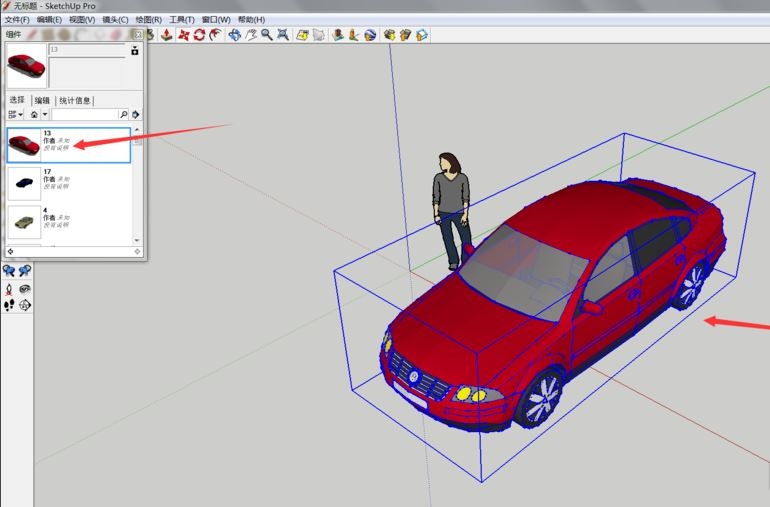This screenshot has width=770, height=507.
Task: Activate the Orbit camera tool
Action: tap(235, 35)
